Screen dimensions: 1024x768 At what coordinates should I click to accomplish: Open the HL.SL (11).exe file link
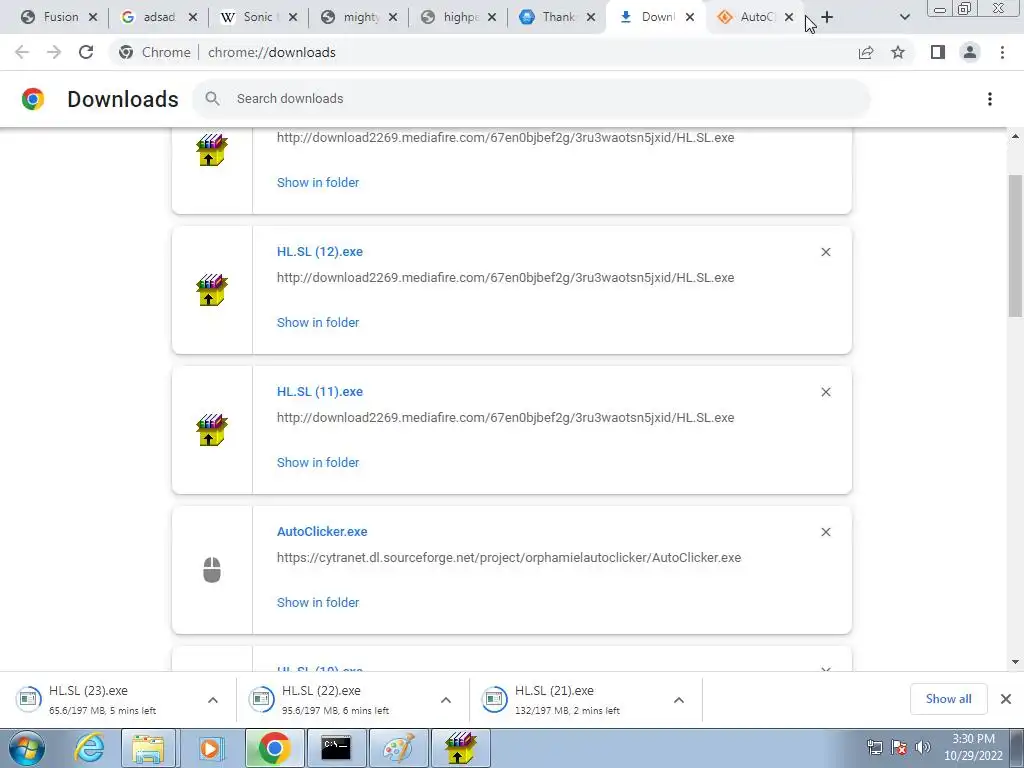click(x=319, y=392)
